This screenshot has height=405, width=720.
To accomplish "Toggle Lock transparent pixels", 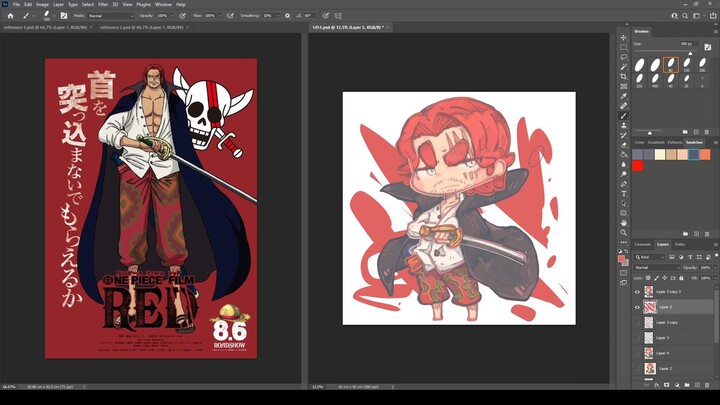I will pyautogui.click(x=648, y=278).
